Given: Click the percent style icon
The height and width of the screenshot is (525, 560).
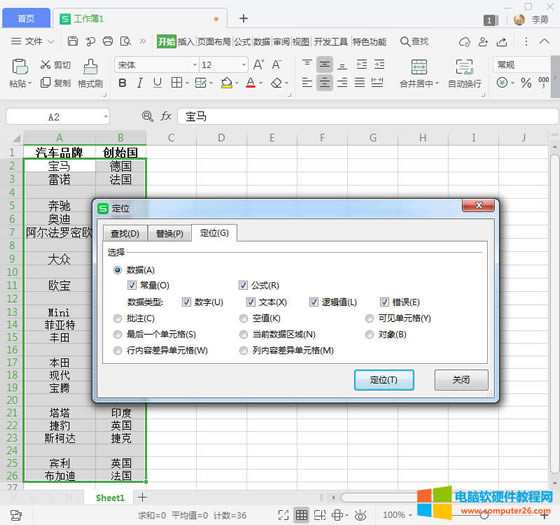Looking at the screenshot, I should 526,83.
